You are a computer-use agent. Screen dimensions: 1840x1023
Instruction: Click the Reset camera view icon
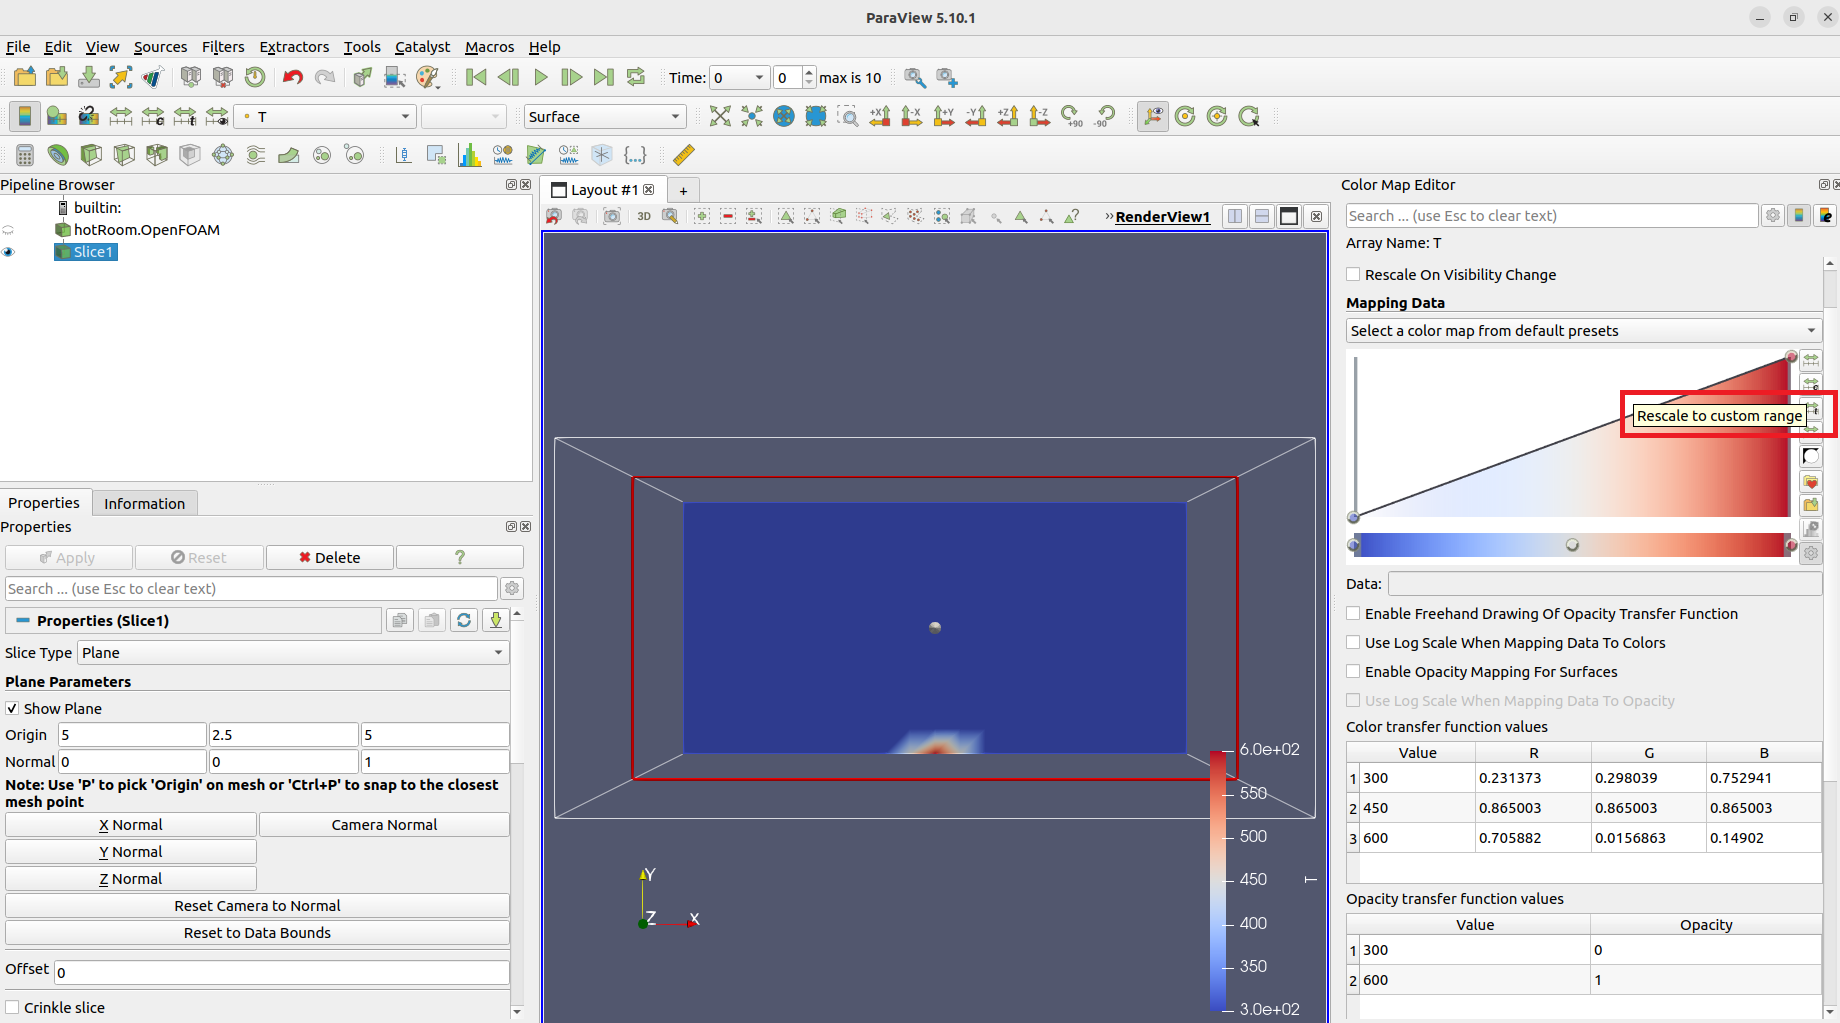tap(719, 117)
